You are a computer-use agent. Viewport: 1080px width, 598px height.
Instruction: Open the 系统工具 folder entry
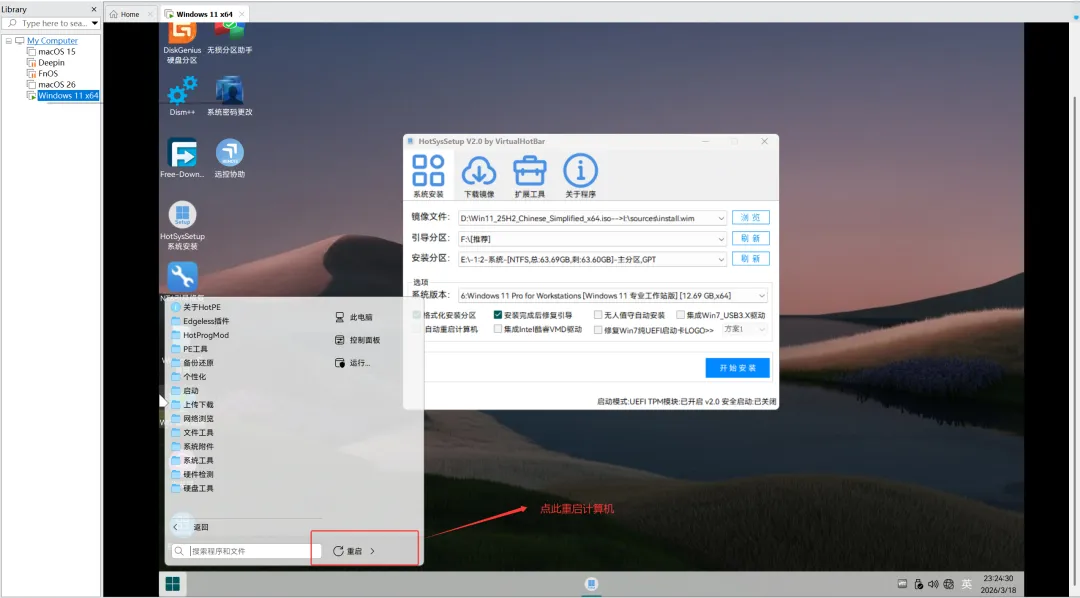point(192,460)
